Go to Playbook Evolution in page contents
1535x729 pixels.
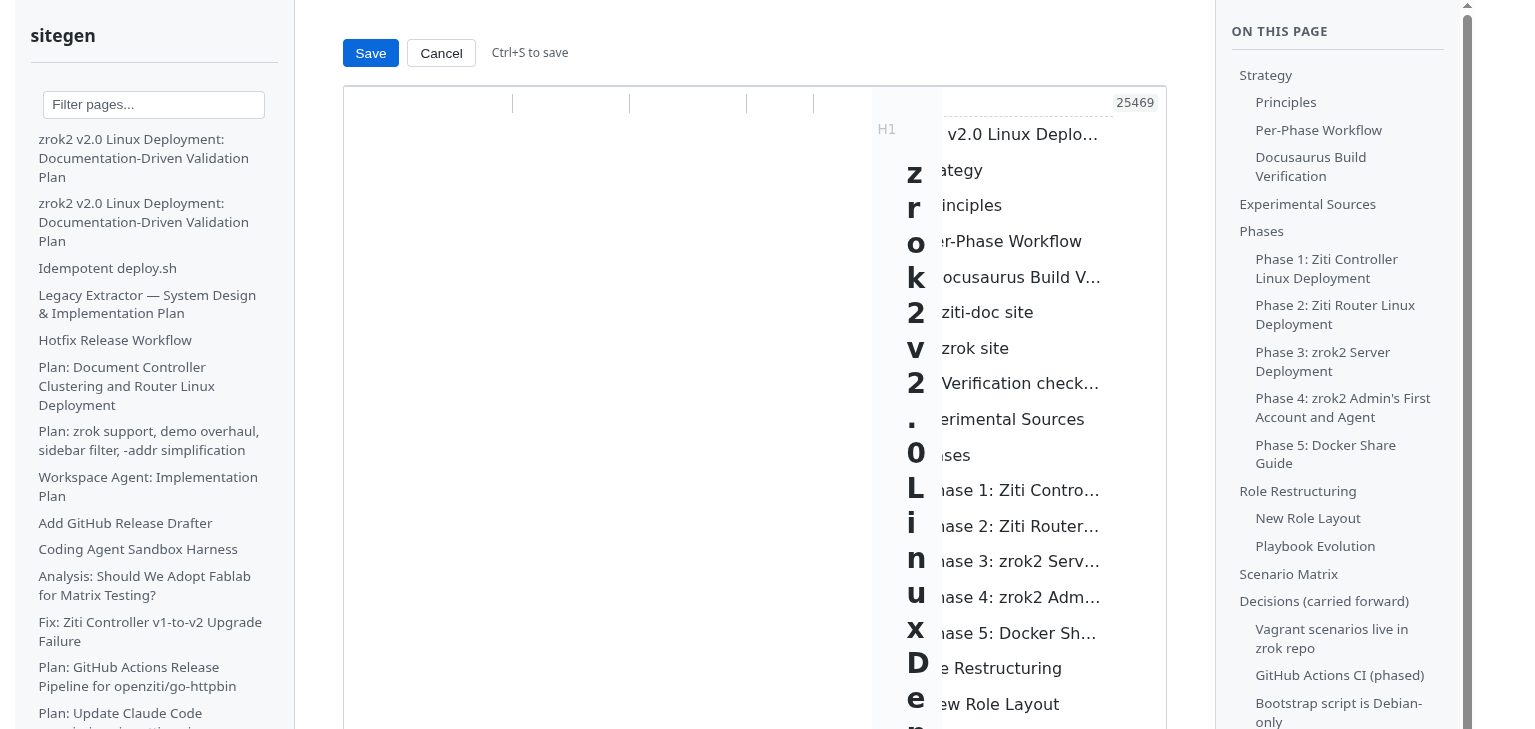pos(1315,546)
